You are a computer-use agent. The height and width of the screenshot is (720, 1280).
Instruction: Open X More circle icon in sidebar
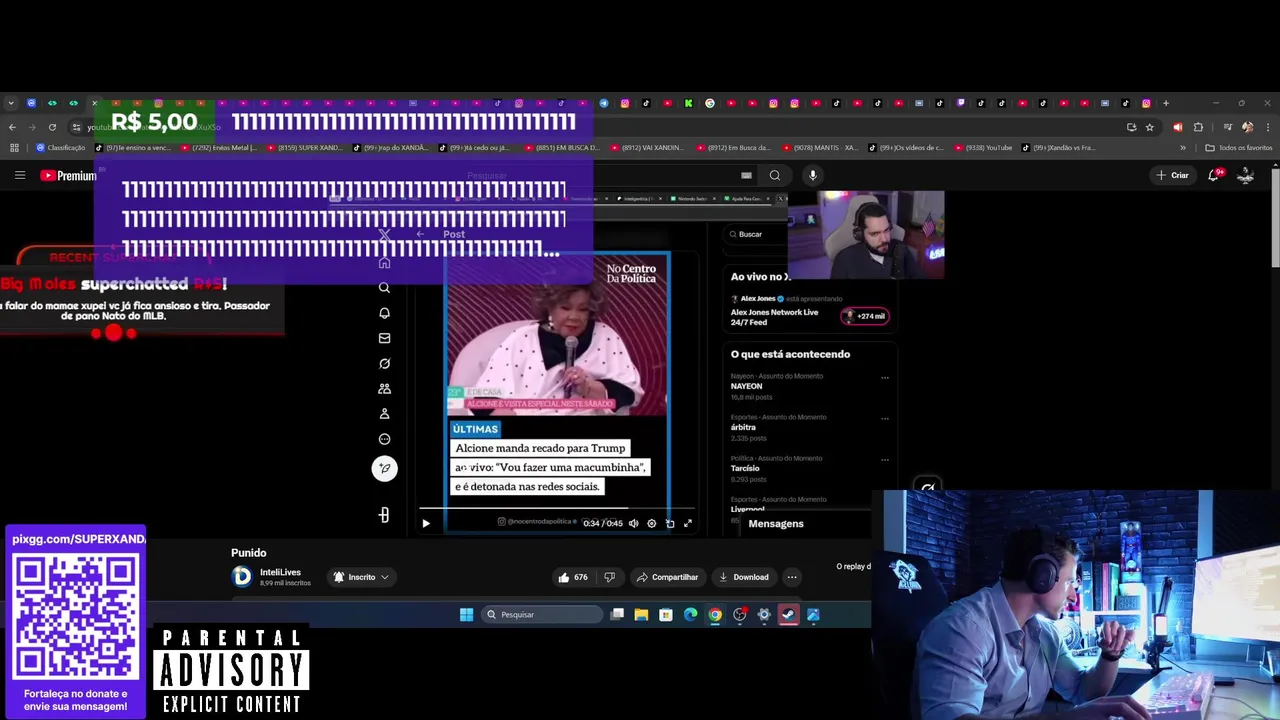pyautogui.click(x=384, y=439)
